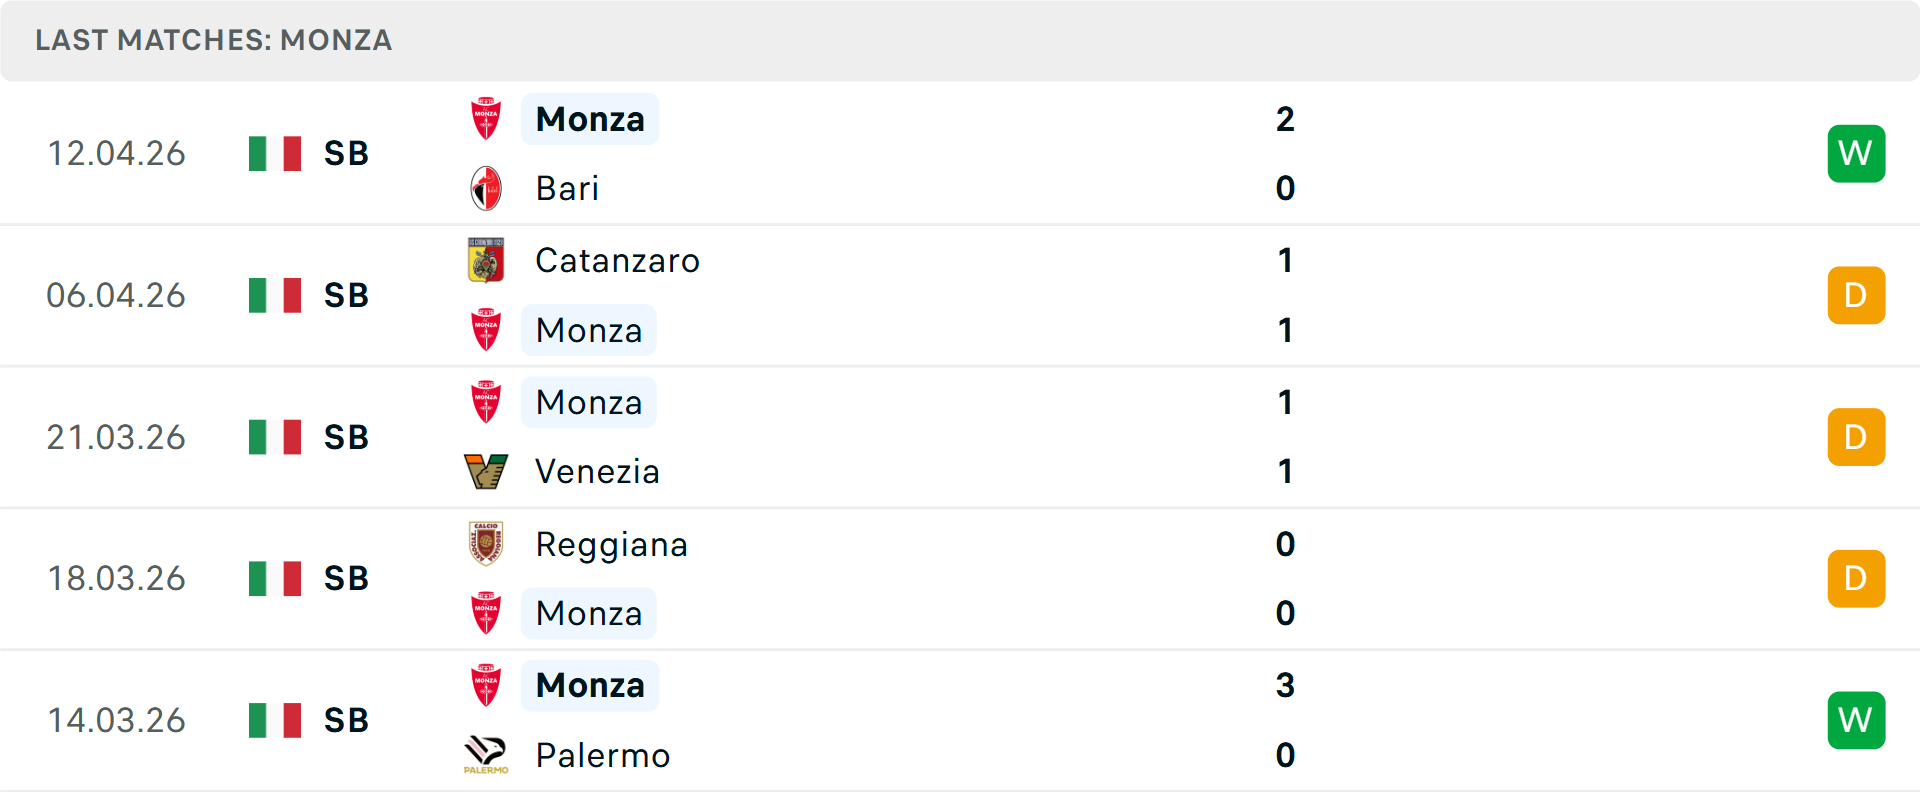The image size is (1920, 792).
Task: Open the Reggiana team link
Action: tap(611, 544)
